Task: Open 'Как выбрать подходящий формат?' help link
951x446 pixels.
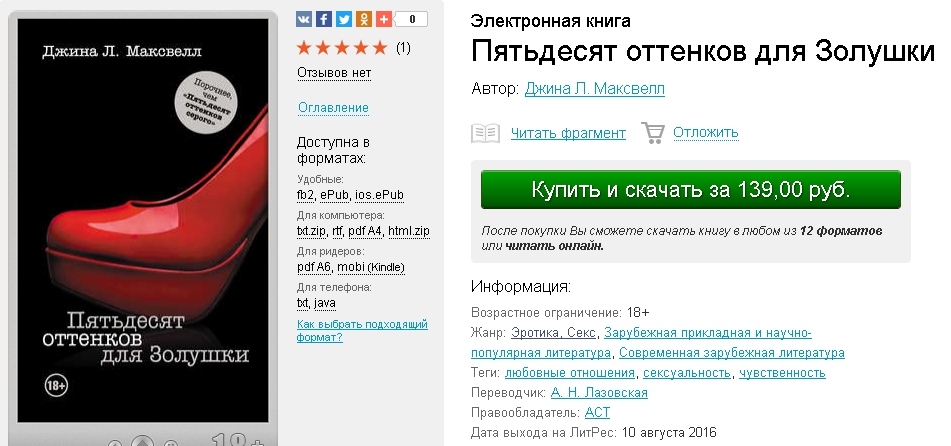Action: (x=362, y=331)
